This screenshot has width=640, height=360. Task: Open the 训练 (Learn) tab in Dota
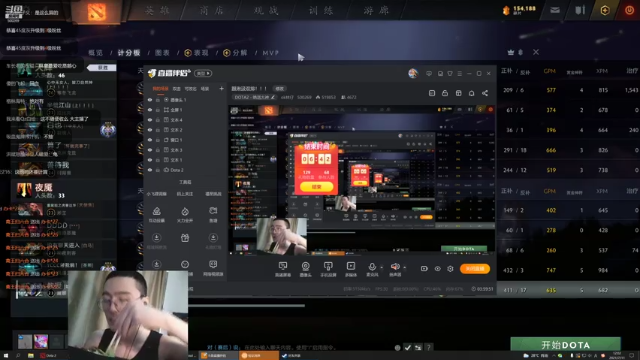pos(321,11)
